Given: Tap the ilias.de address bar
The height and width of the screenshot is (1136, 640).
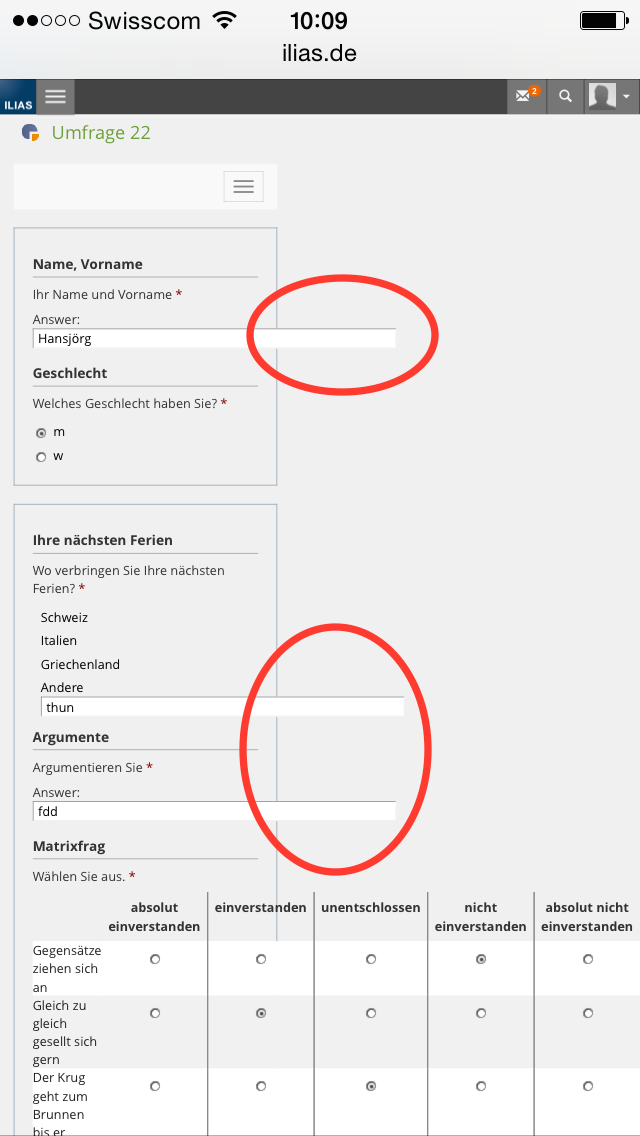Looking at the screenshot, I should pos(319,54).
